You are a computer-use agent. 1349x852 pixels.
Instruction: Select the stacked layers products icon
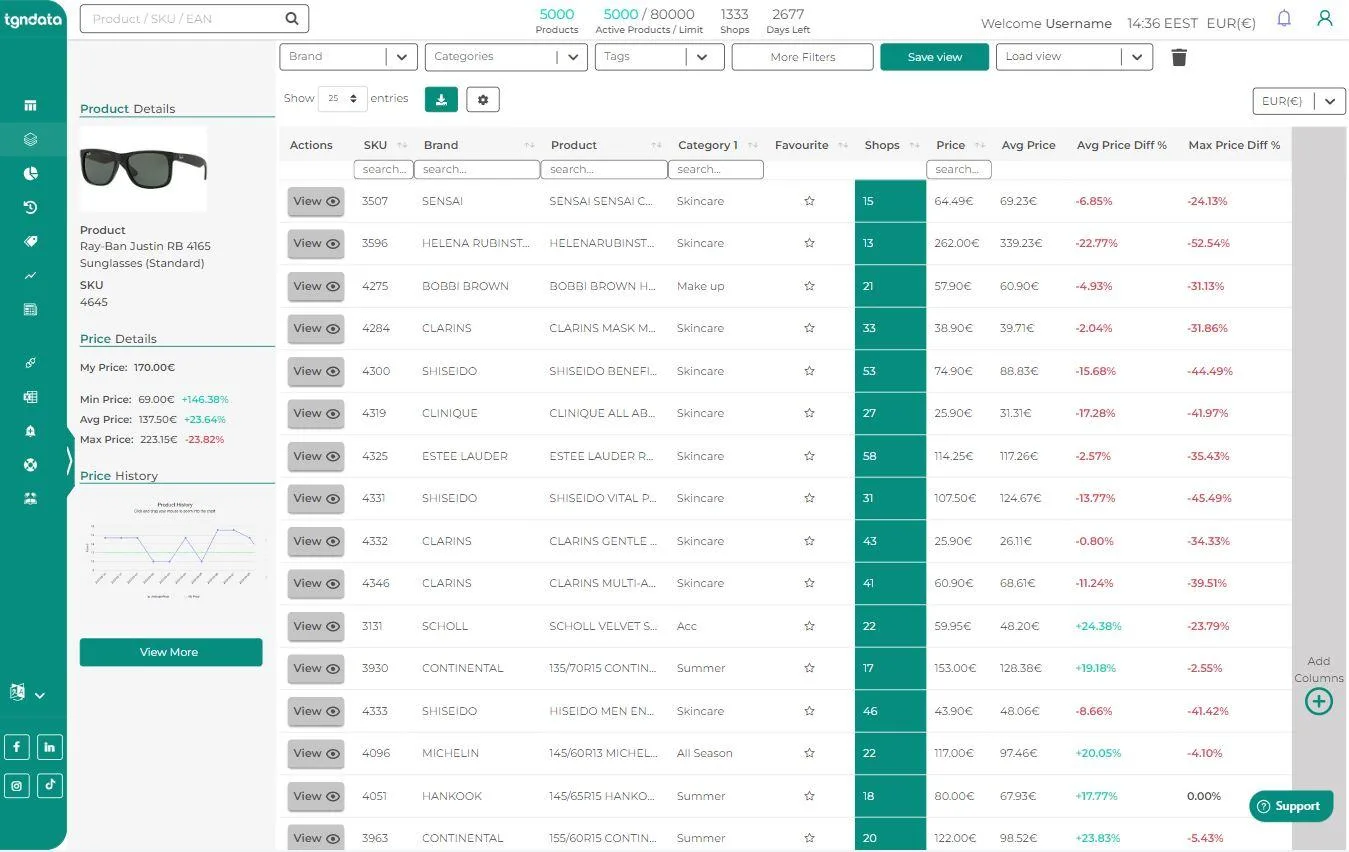30,139
